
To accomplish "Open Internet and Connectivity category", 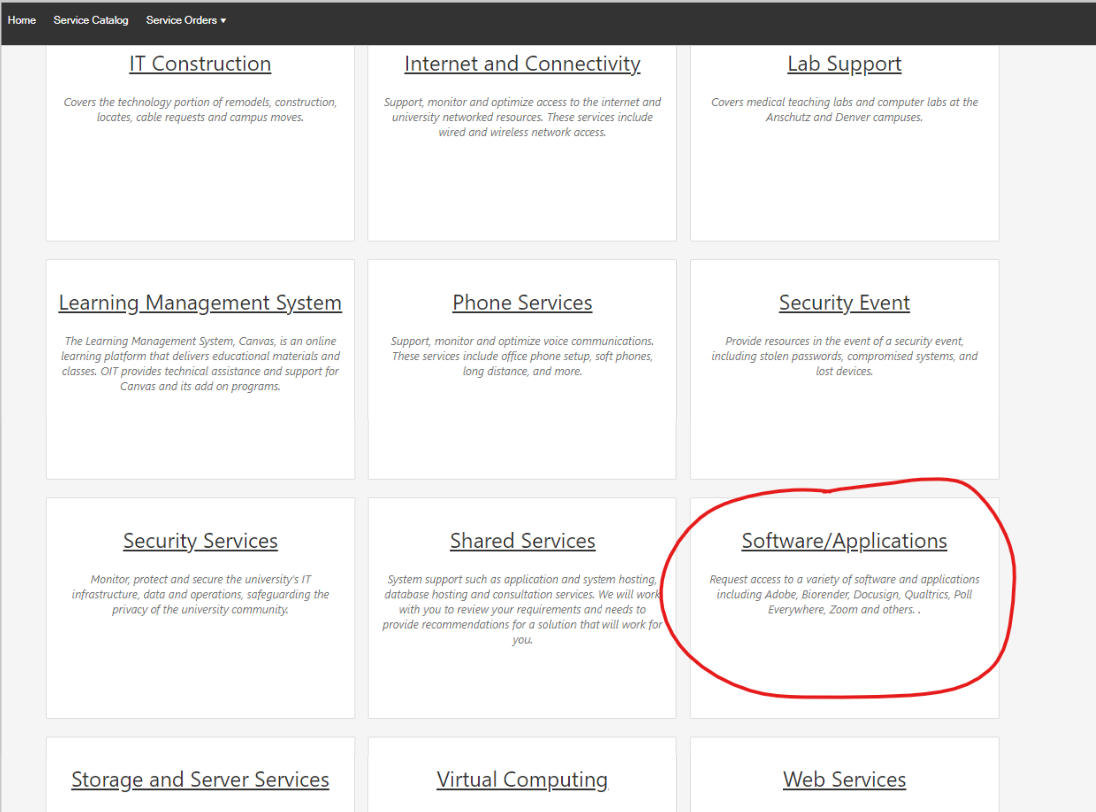I will click(522, 64).
